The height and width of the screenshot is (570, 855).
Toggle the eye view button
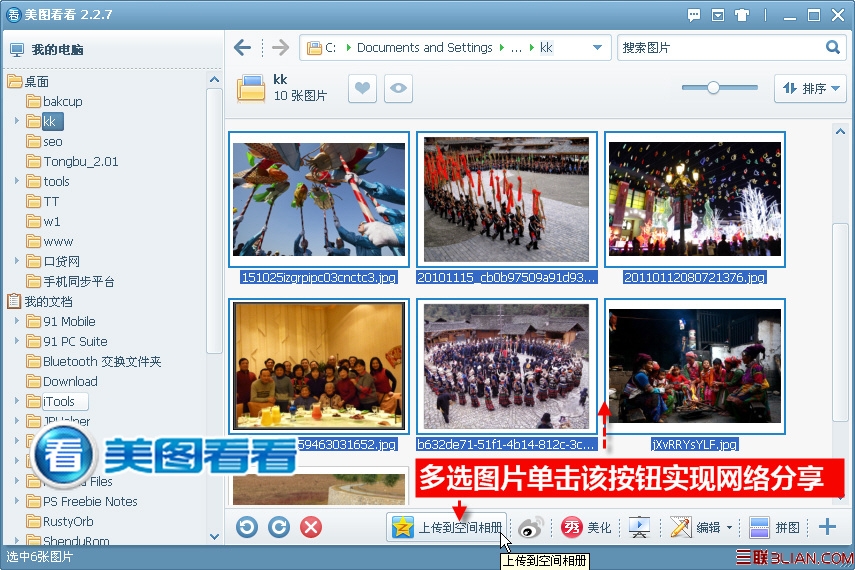[x=398, y=88]
